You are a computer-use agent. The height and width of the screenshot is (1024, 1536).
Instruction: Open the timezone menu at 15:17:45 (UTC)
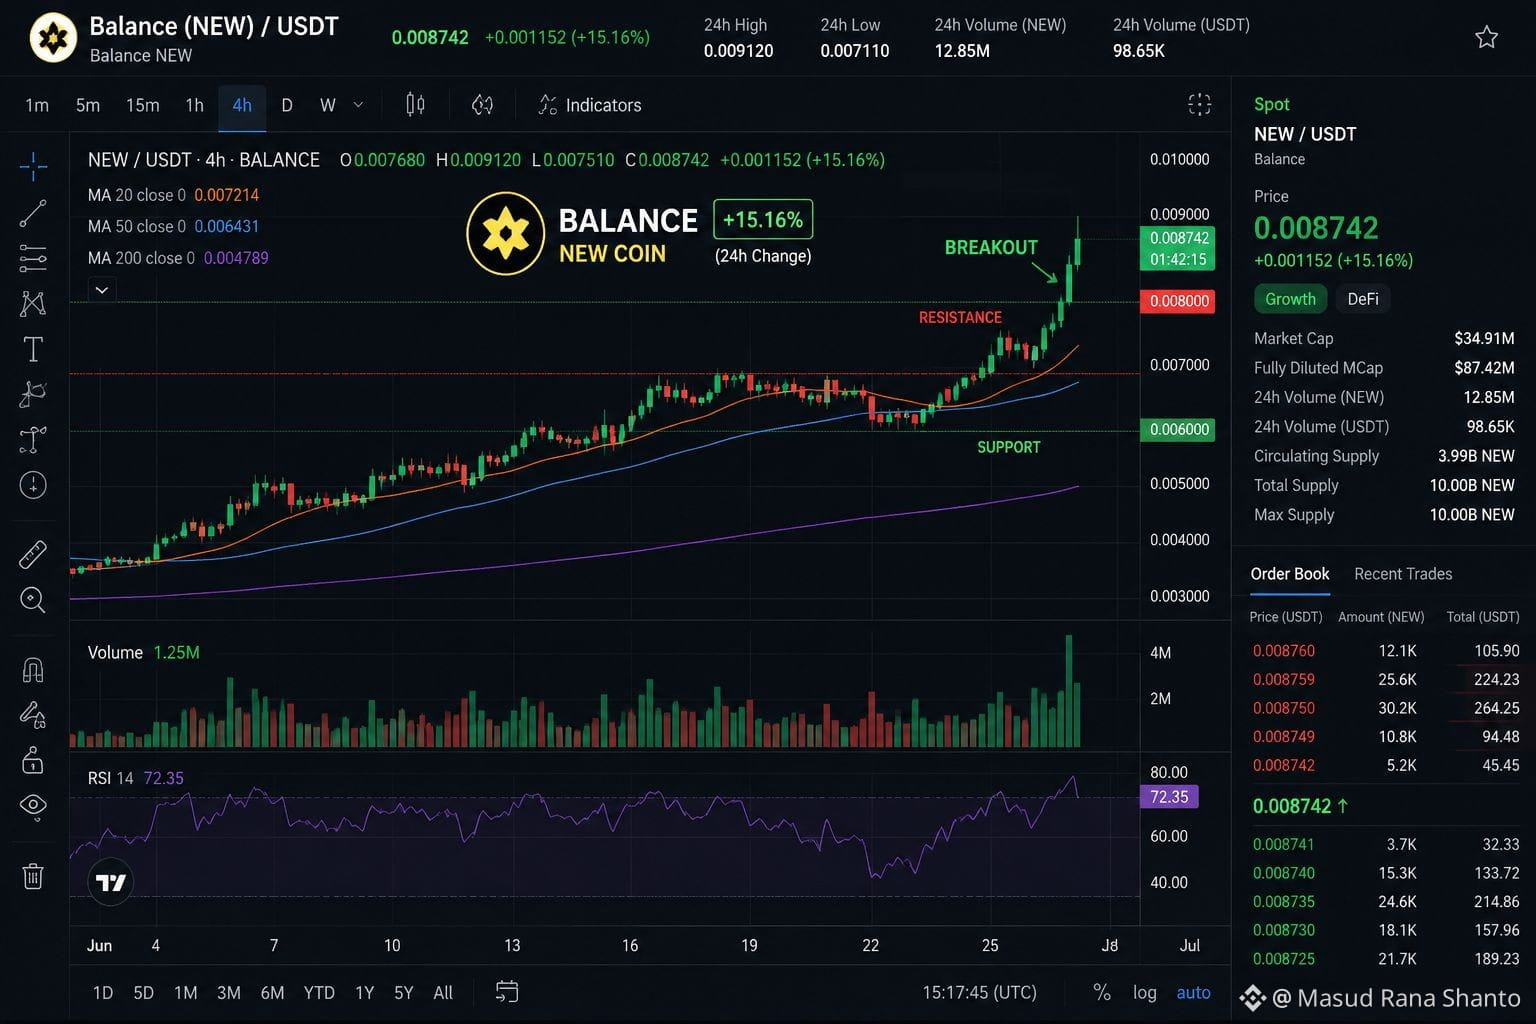[979, 992]
